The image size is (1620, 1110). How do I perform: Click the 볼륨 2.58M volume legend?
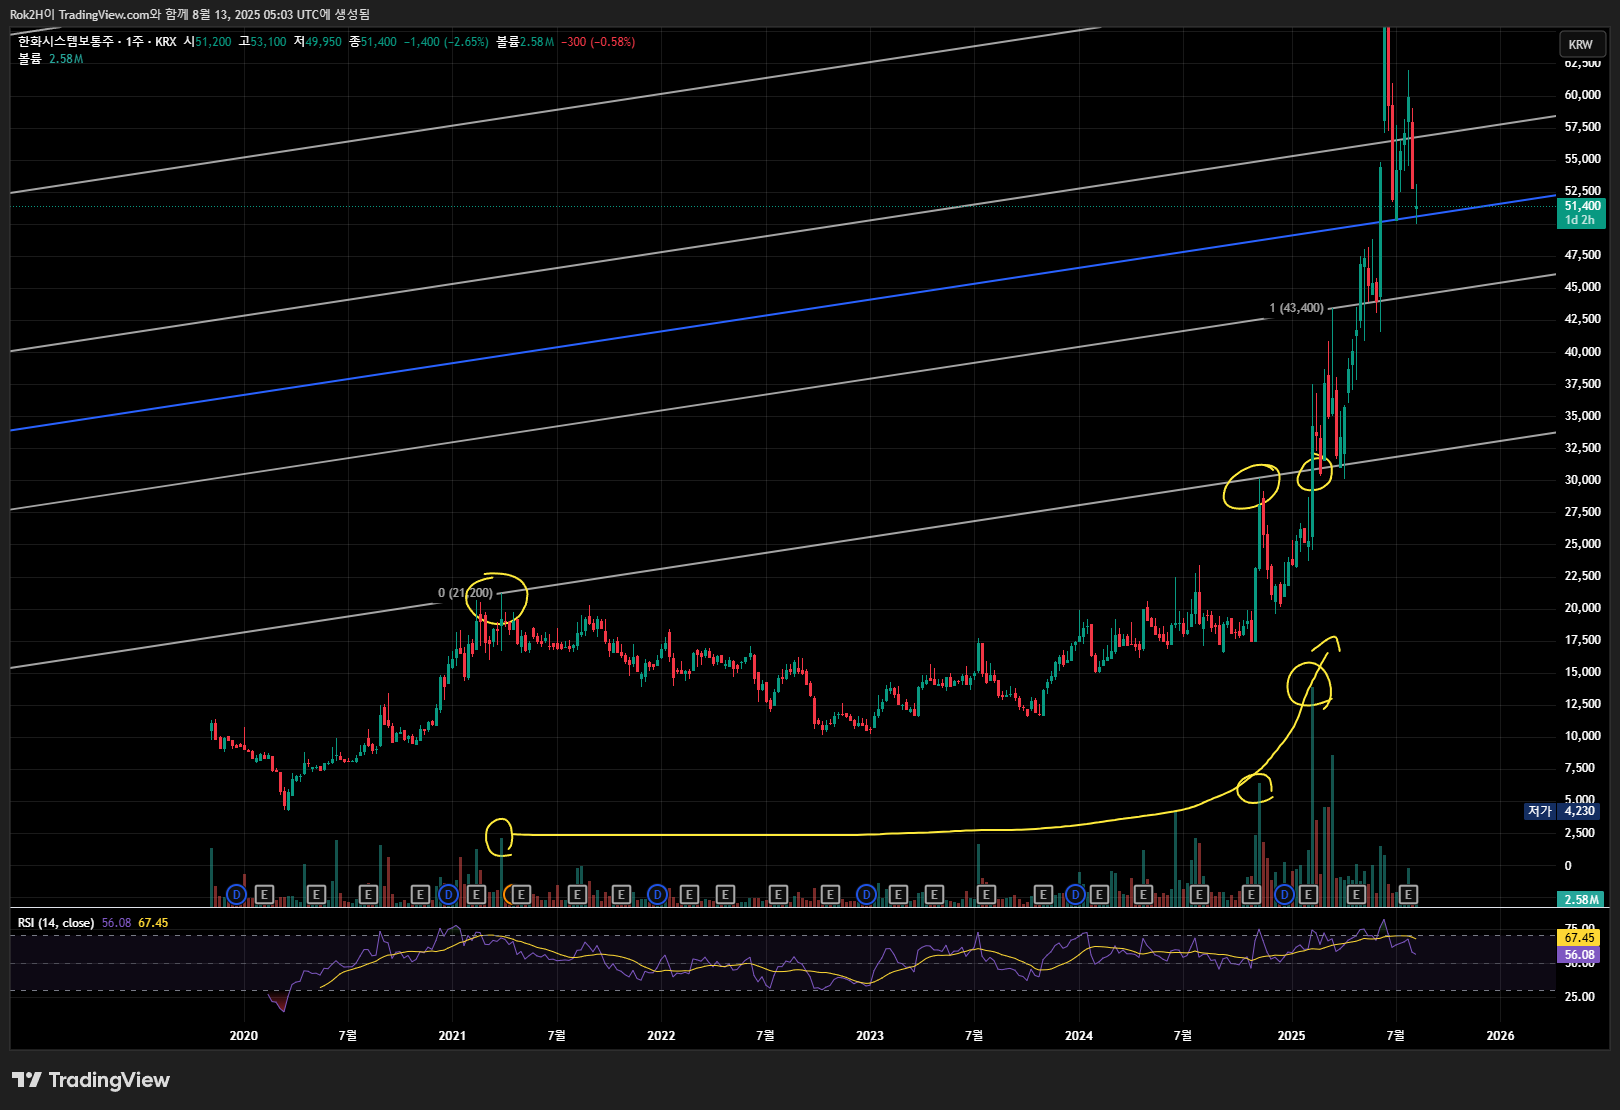click(x=51, y=59)
